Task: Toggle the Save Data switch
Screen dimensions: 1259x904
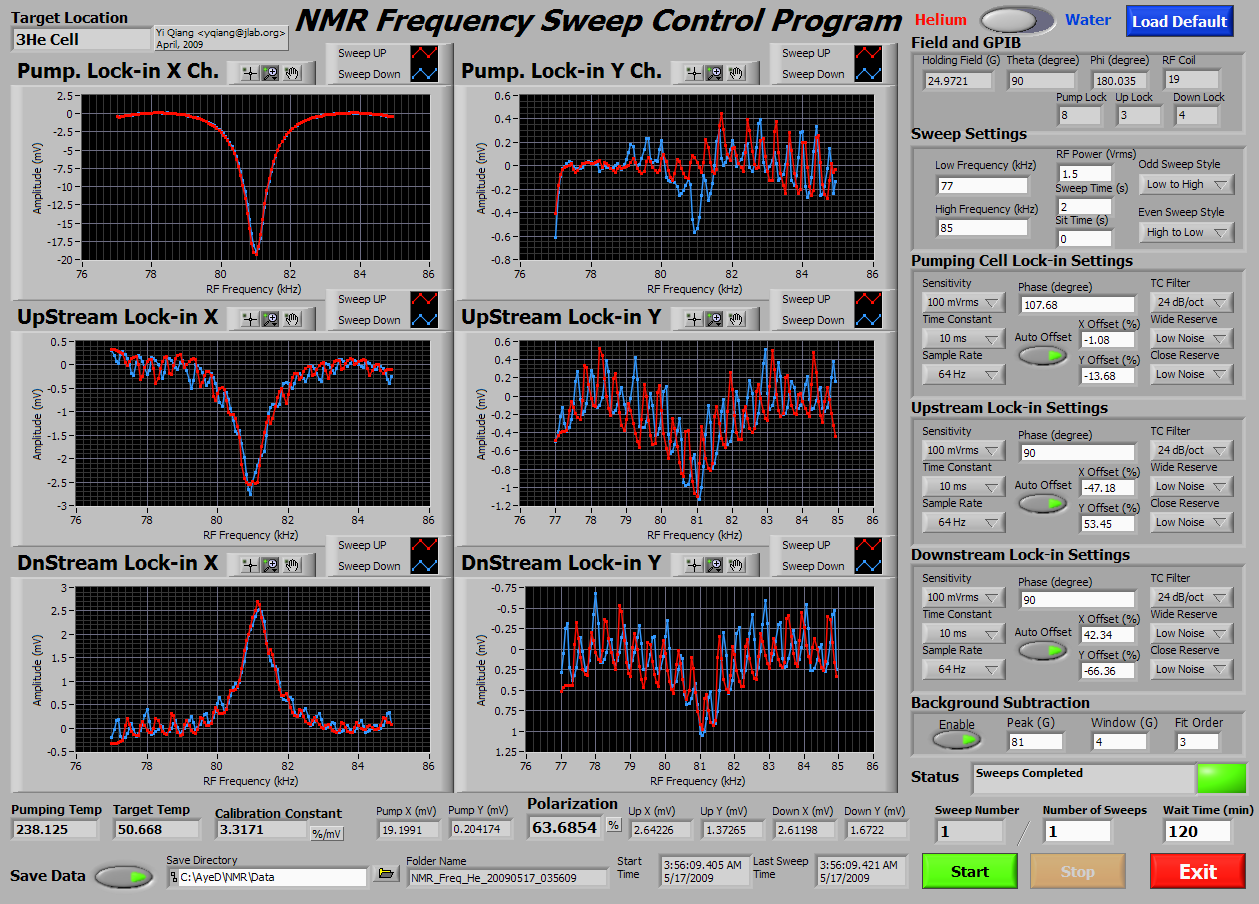Action: (125, 876)
